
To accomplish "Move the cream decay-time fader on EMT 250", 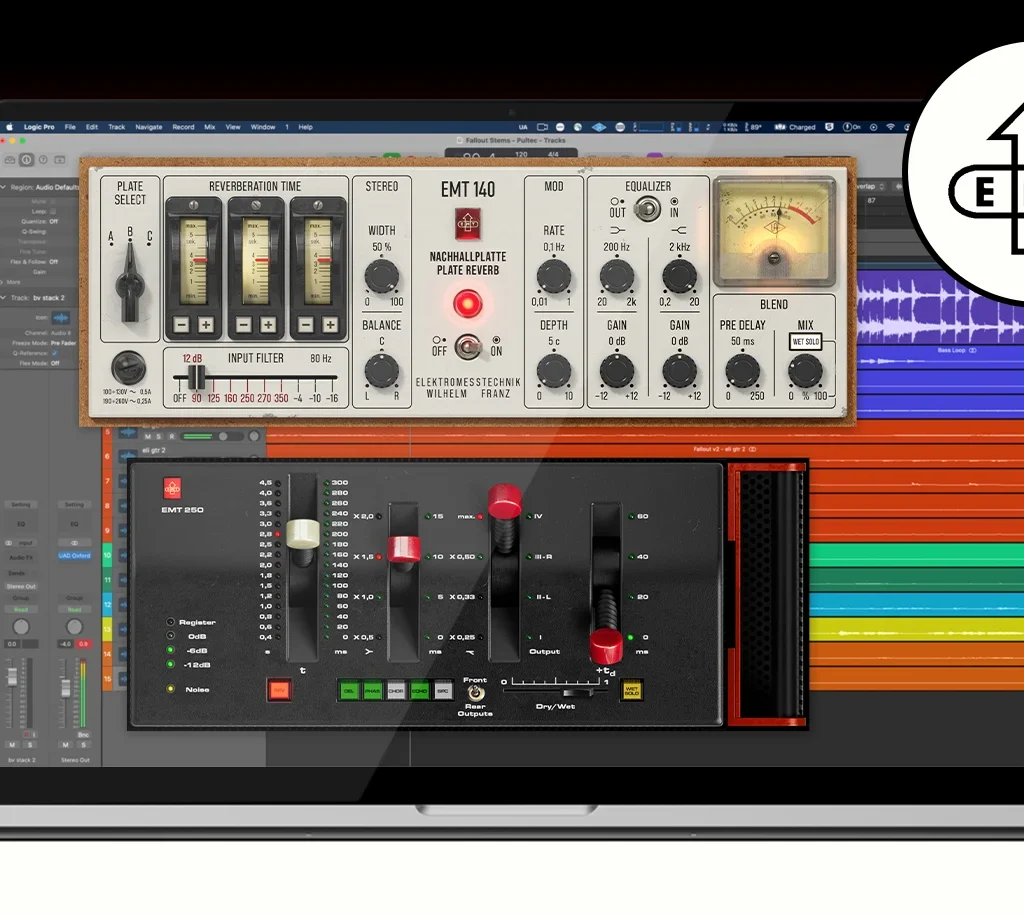I will coord(302,534).
